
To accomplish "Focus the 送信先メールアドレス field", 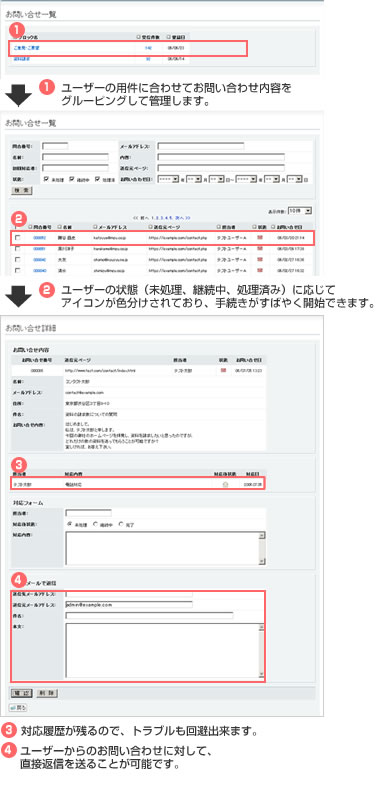I will point(129,595).
